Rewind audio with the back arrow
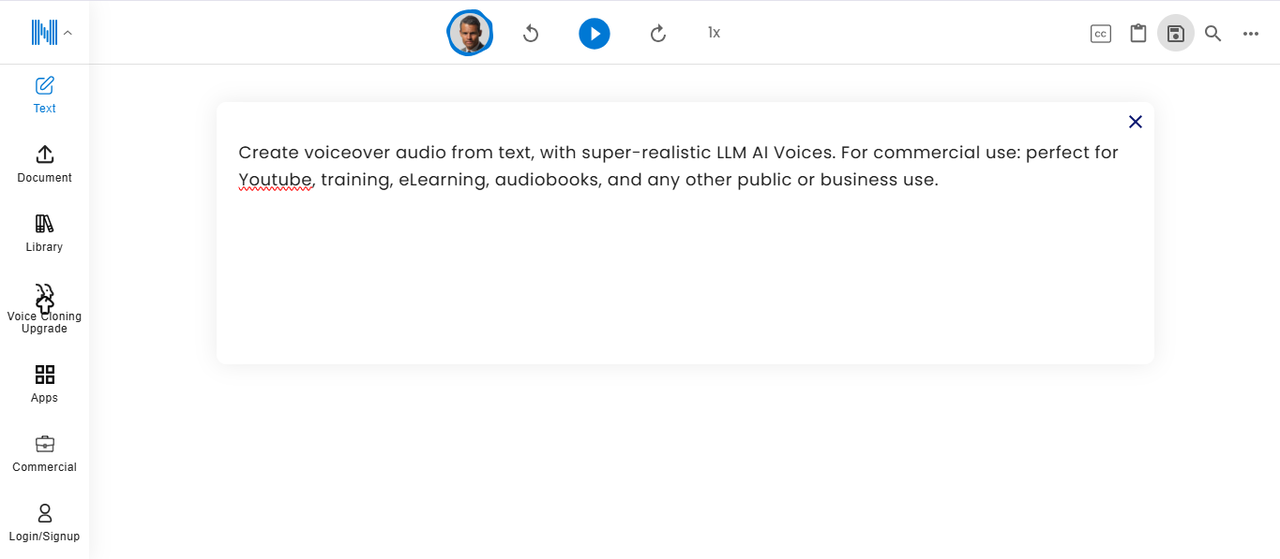This screenshot has width=1280, height=559. point(531,34)
